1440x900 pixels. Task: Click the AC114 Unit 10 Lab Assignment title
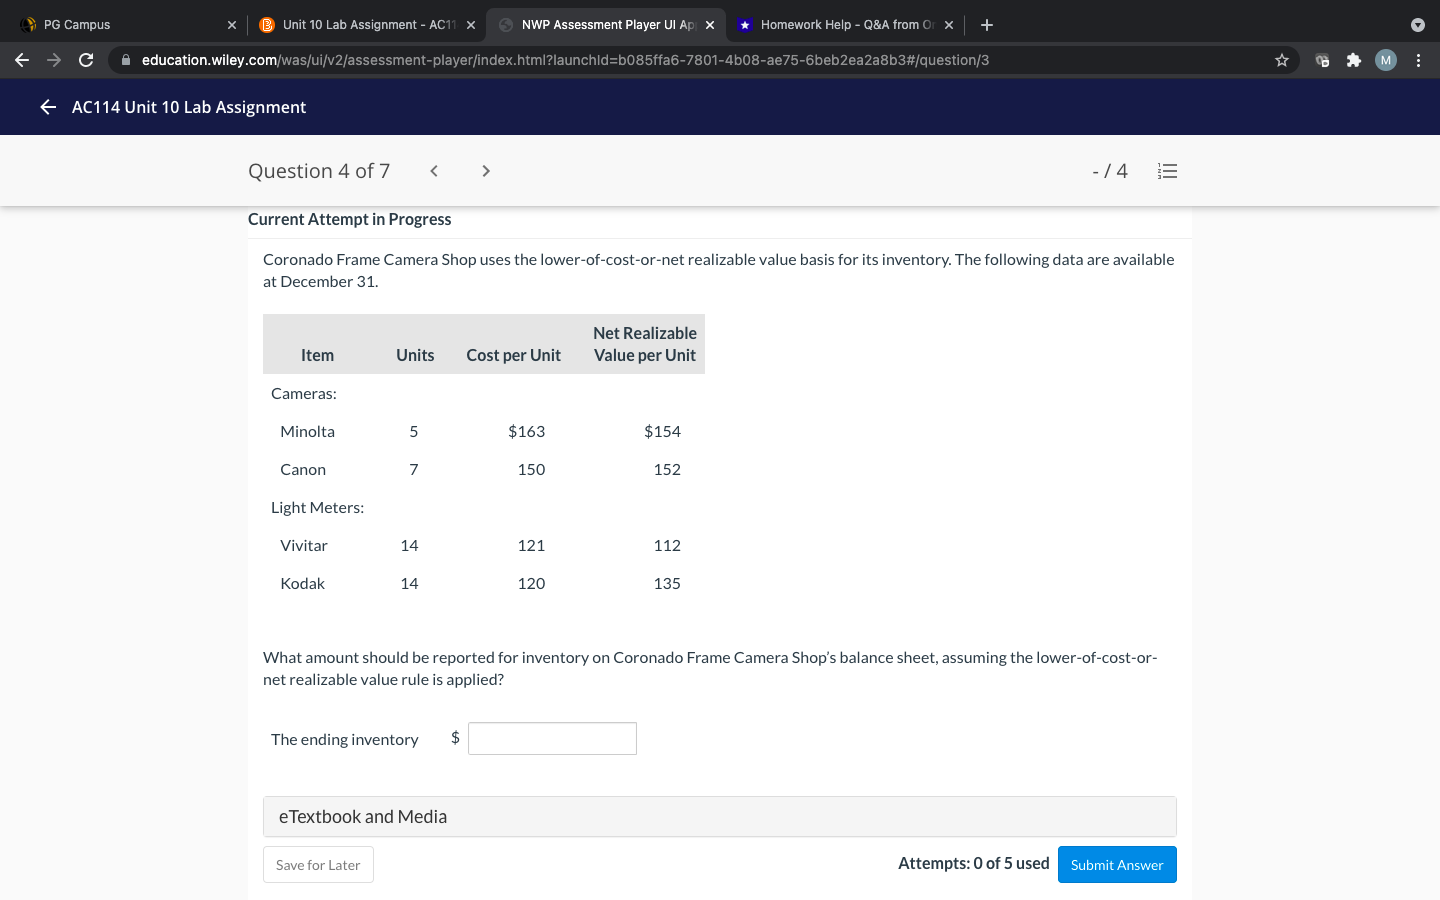pyautogui.click(x=189, y=107)
